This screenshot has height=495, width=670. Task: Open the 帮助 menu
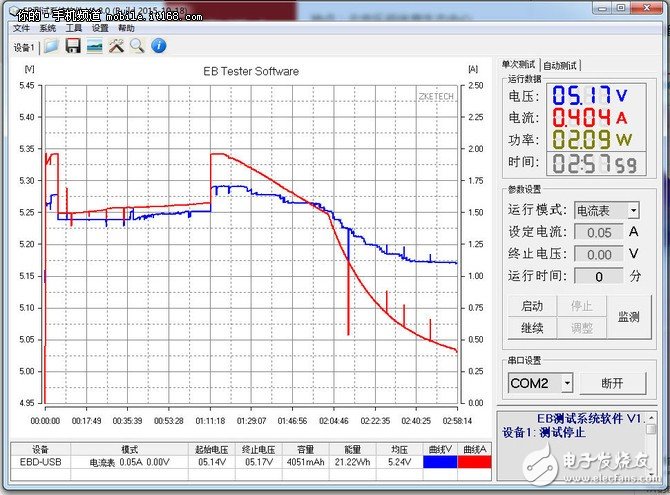126,29
